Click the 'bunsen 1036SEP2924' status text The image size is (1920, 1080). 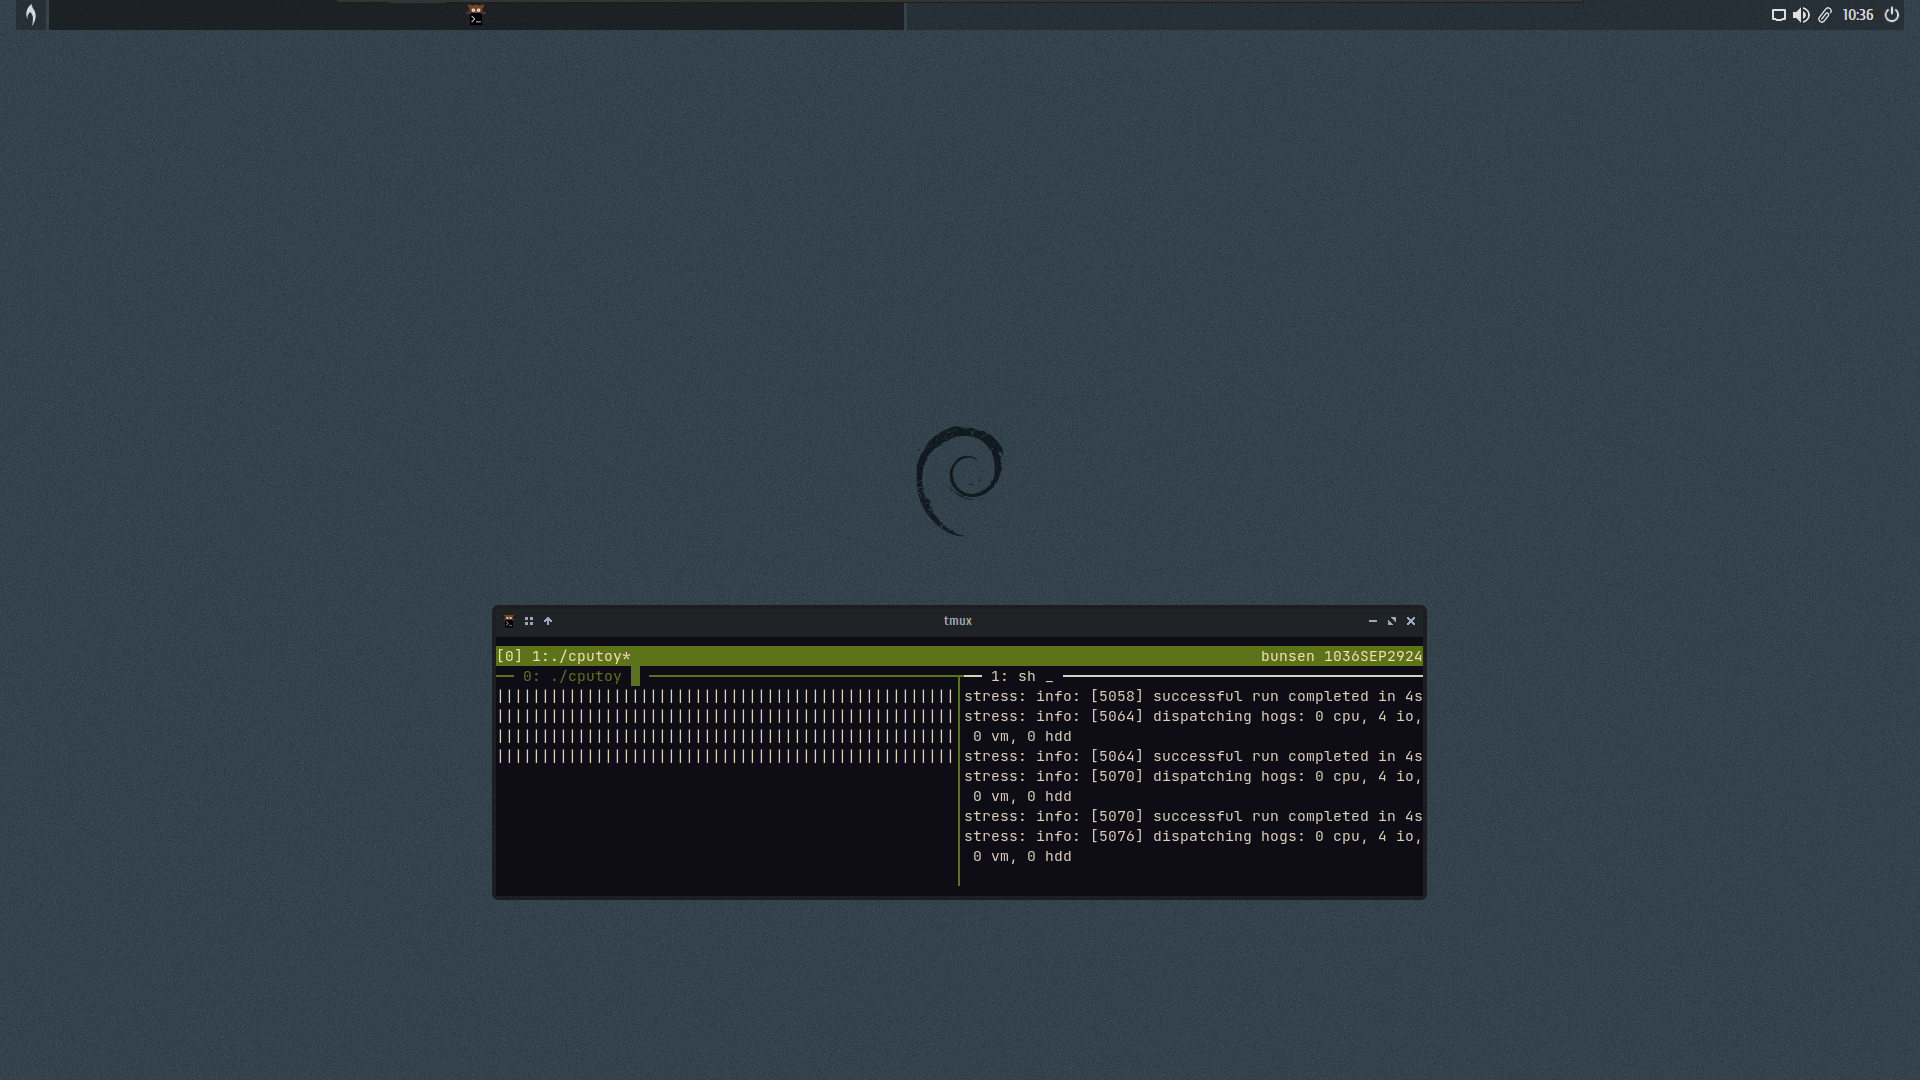pos(1341,657)
